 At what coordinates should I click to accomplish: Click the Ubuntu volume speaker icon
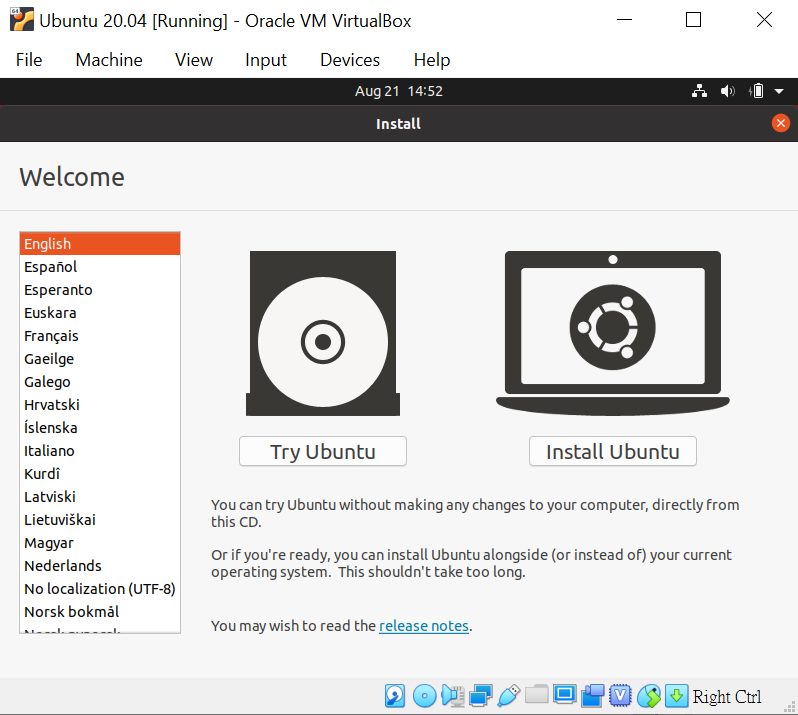[728, 91]
